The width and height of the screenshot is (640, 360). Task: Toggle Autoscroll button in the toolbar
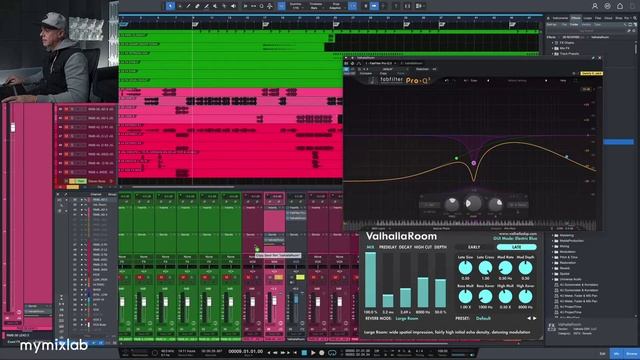[374, 6]
